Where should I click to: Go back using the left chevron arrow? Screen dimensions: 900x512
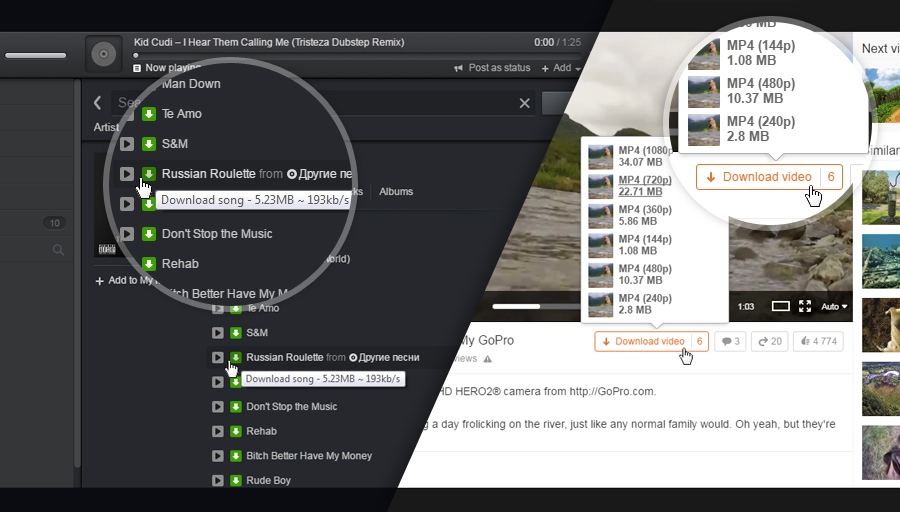[x=98, y=103]
